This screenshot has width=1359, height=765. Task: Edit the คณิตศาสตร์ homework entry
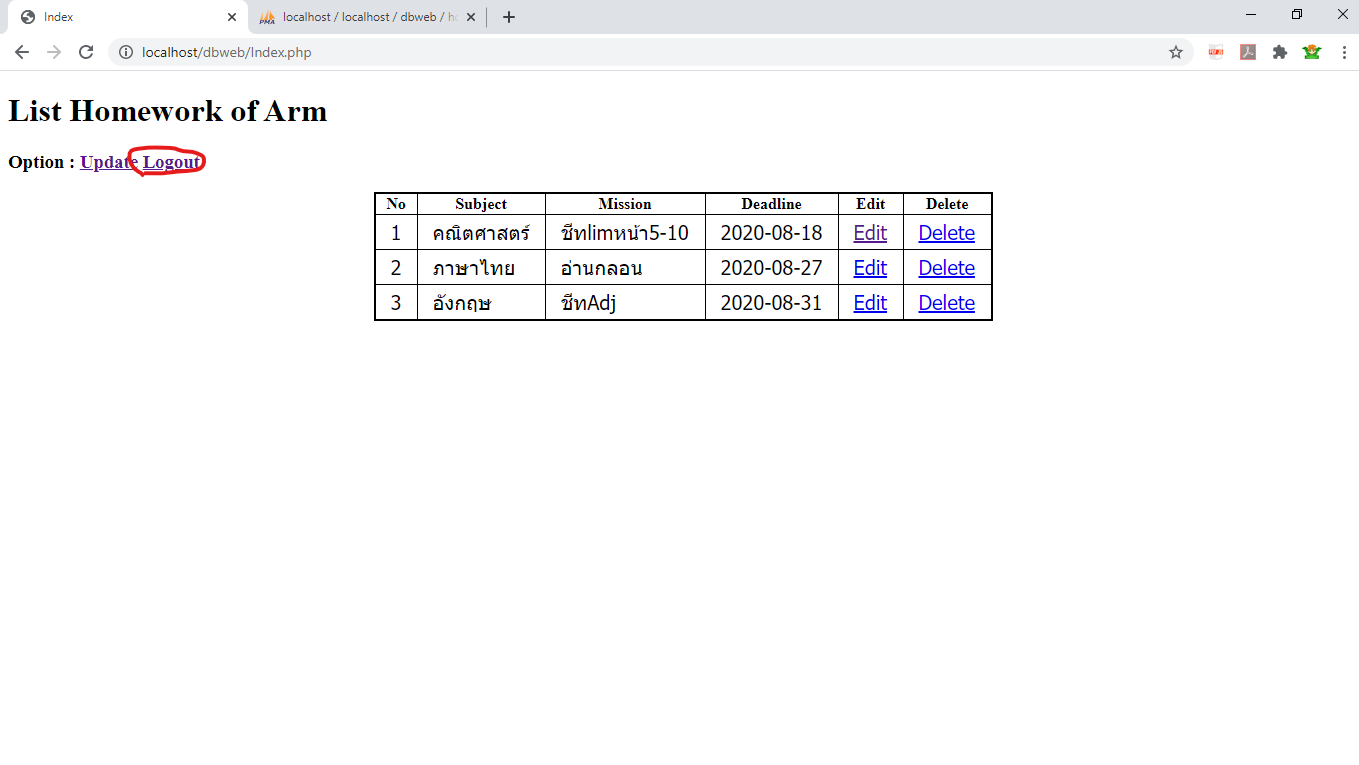pos(869,232)
